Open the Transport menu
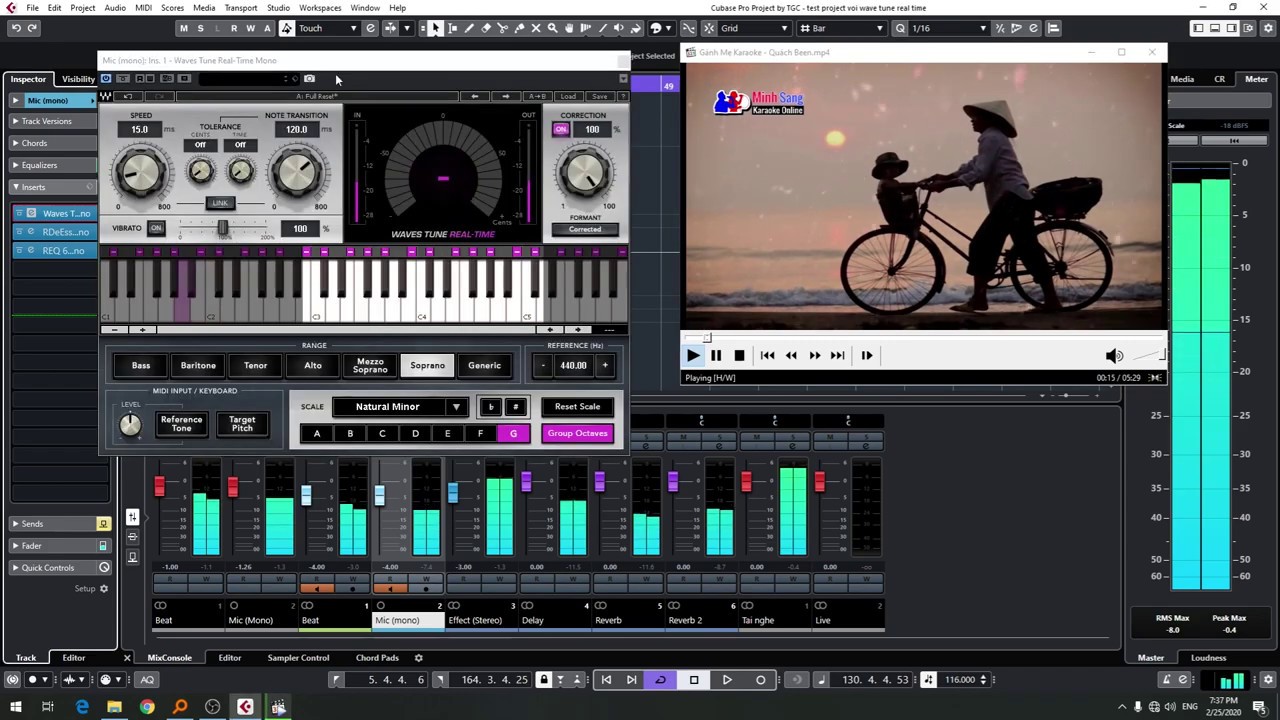 tap(240, 8)
